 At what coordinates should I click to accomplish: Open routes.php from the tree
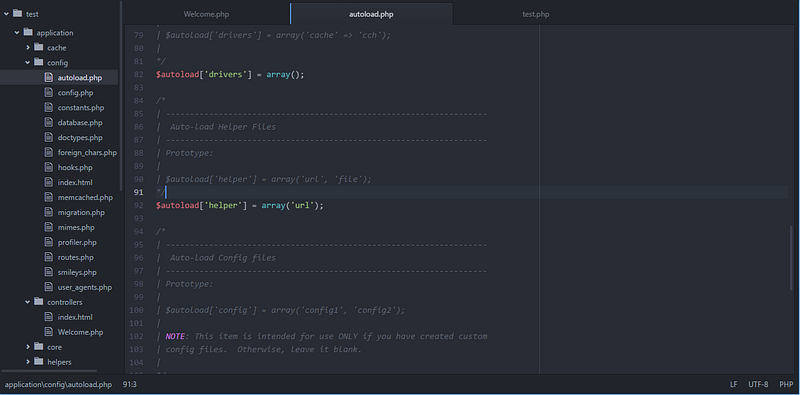point(76,257)
